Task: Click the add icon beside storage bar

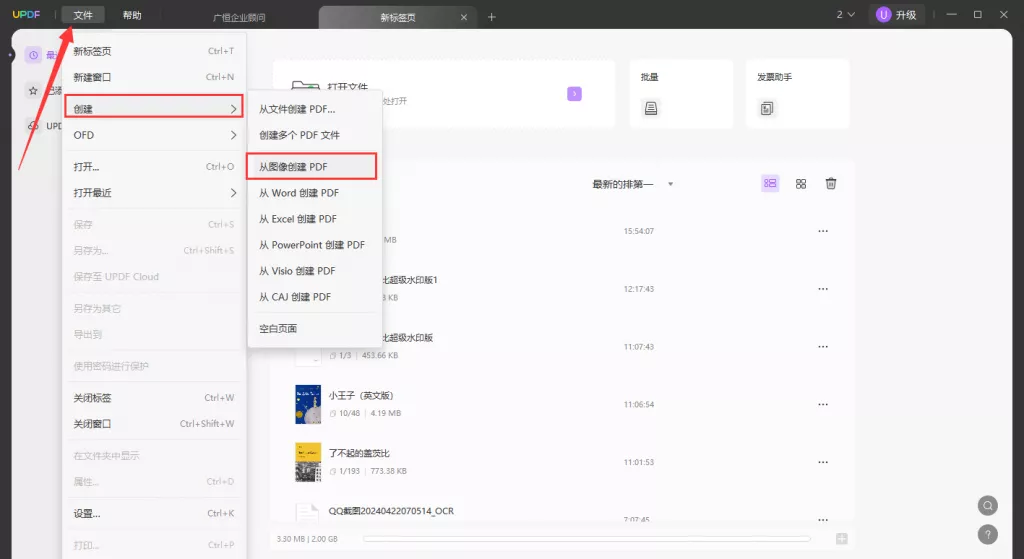Action: coord(842,539)
